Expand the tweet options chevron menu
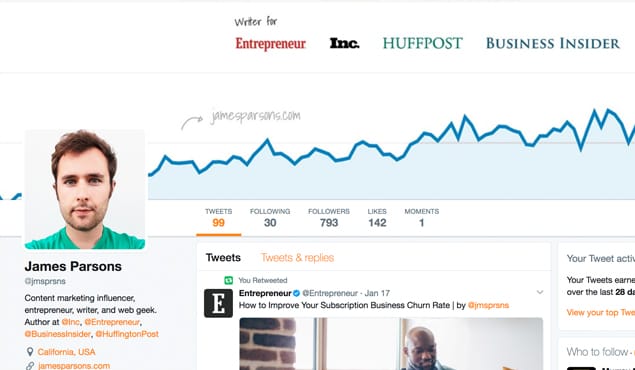The height and width of the screenshot is (370, 635). pyautogui.click(x=539, y=292)
